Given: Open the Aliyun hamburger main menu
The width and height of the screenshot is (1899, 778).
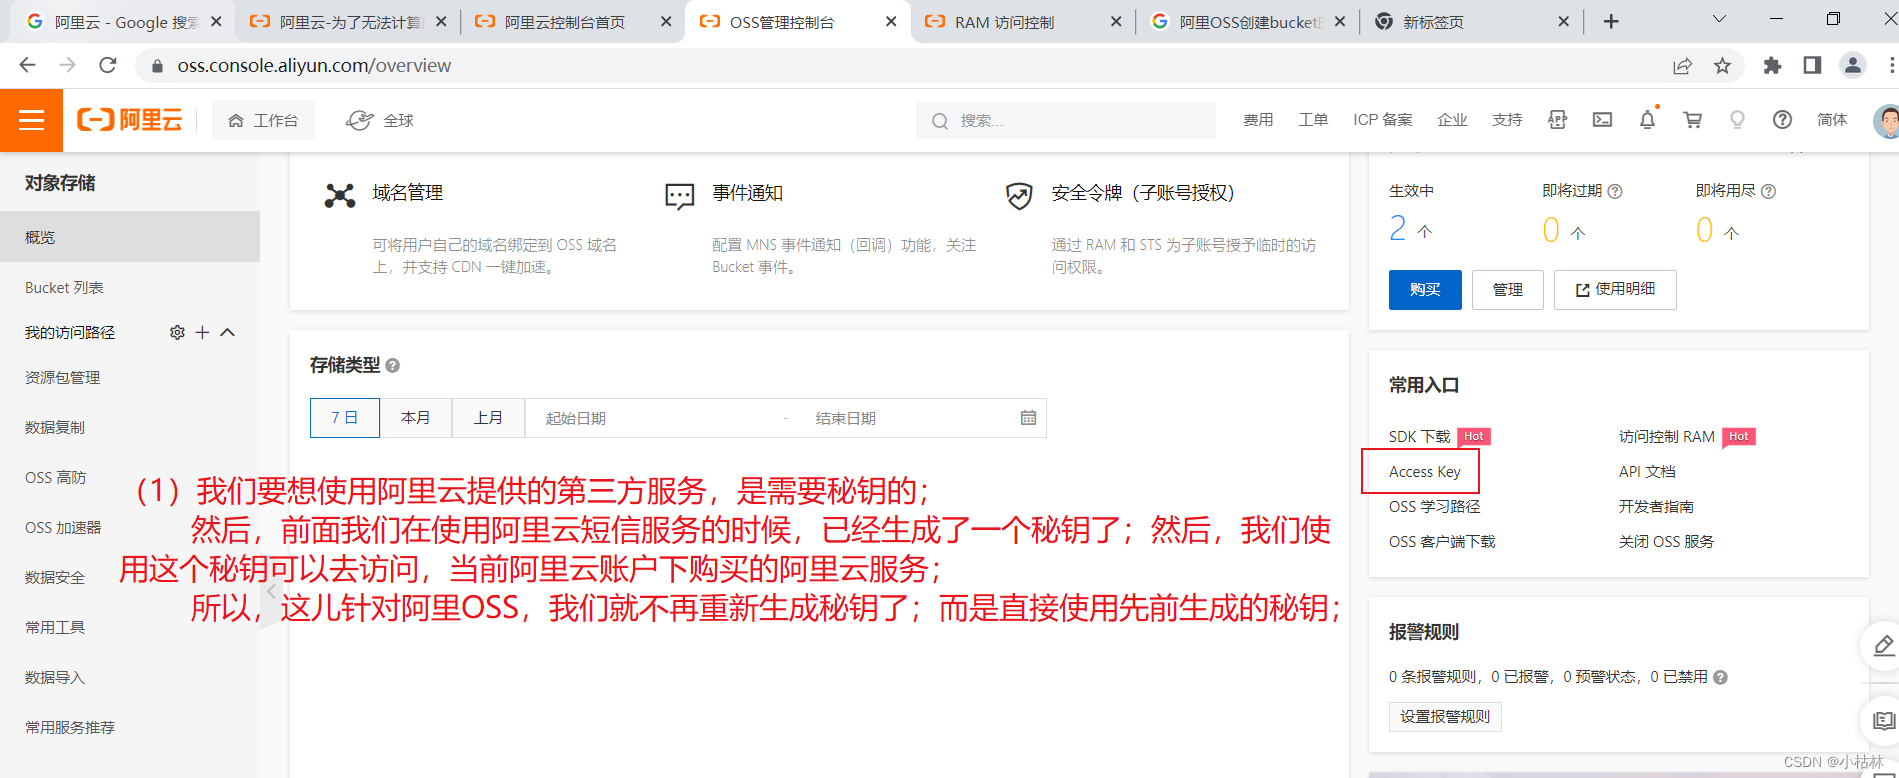Looking at the screenshot, I should coord(31,120).
